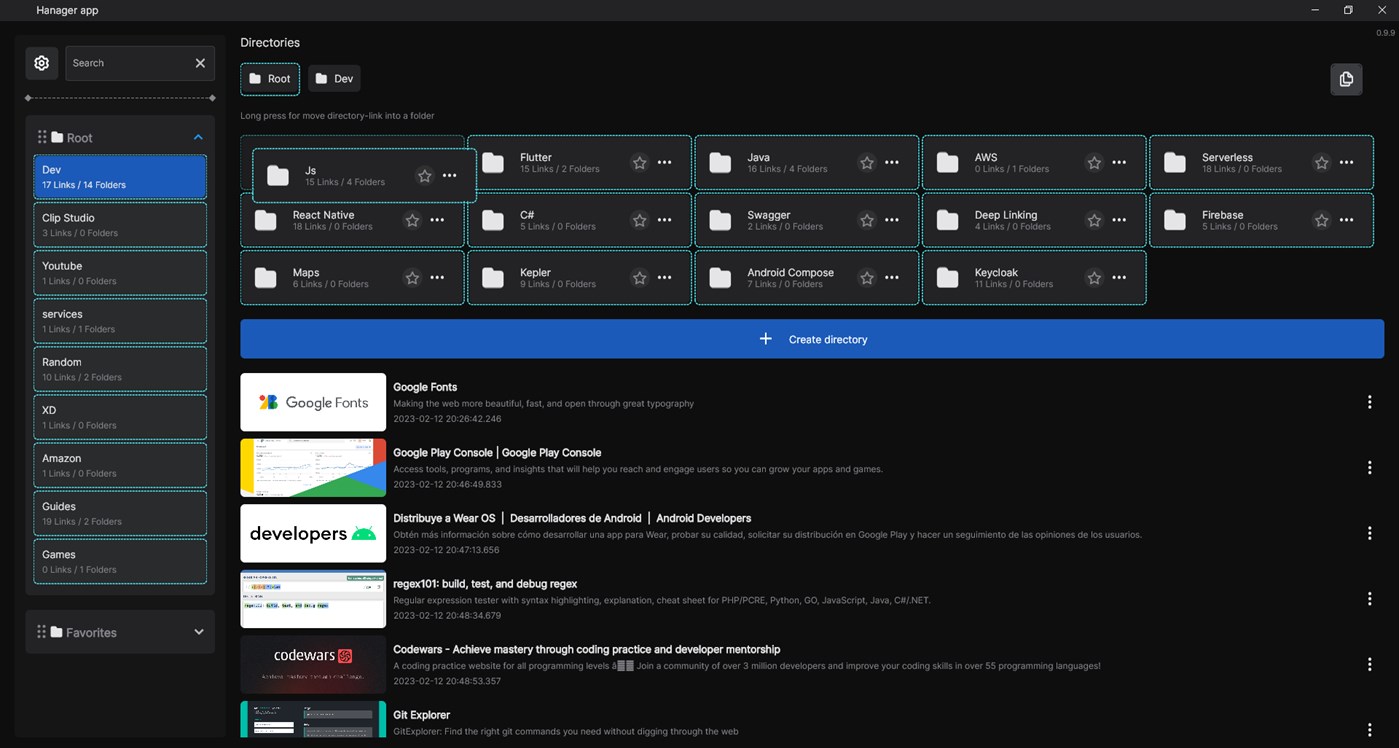Image resolution: width=1399 pixels, height=748 pixels.
Task: Open more options for Swagger directory
Action: 892,220
